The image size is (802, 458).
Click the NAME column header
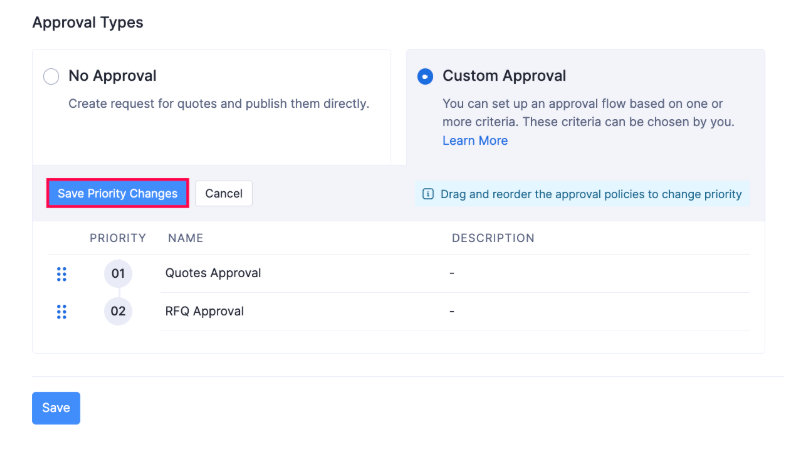[x=185, y=238]
